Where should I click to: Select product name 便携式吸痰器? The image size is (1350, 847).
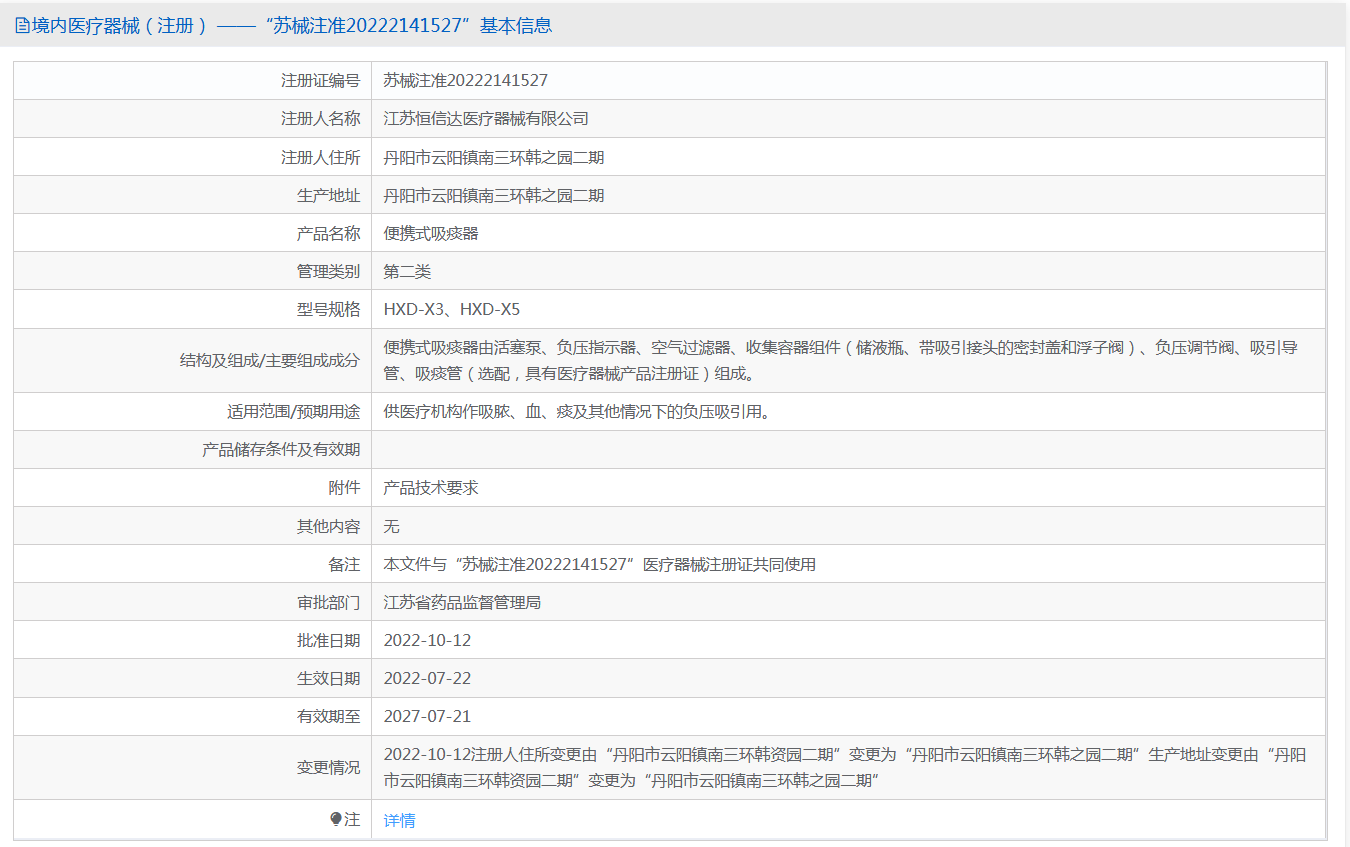(431, 233)
